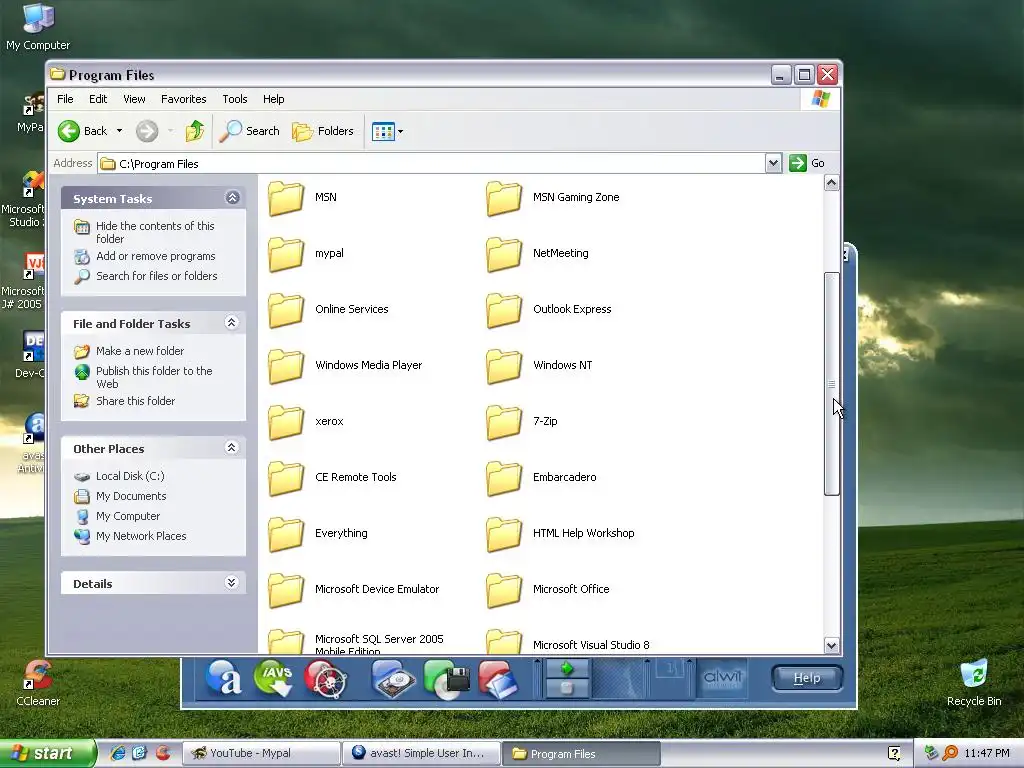1024x768 pixels.
Task: Click the scrollbar up arrow
Action: click(x=831, y=183)
